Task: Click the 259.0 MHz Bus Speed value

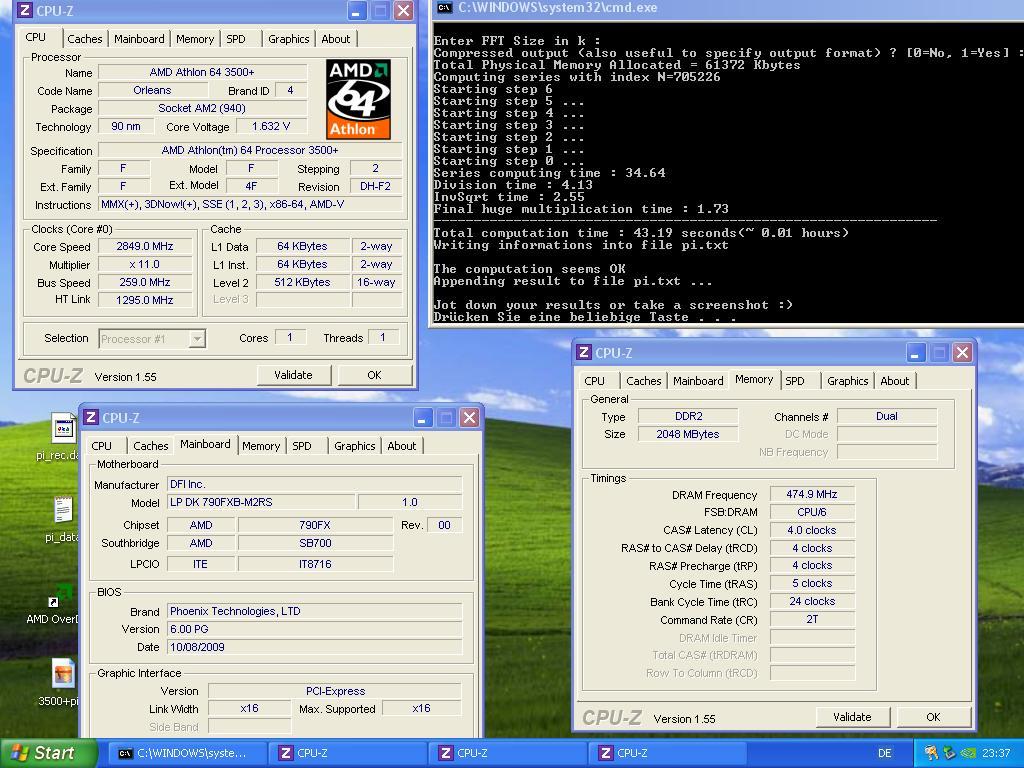Action: pyautogui.click(x=145, y=282)
